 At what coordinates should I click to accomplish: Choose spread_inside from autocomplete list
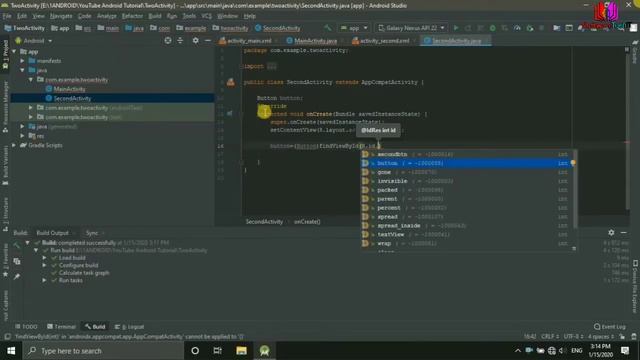467,226
